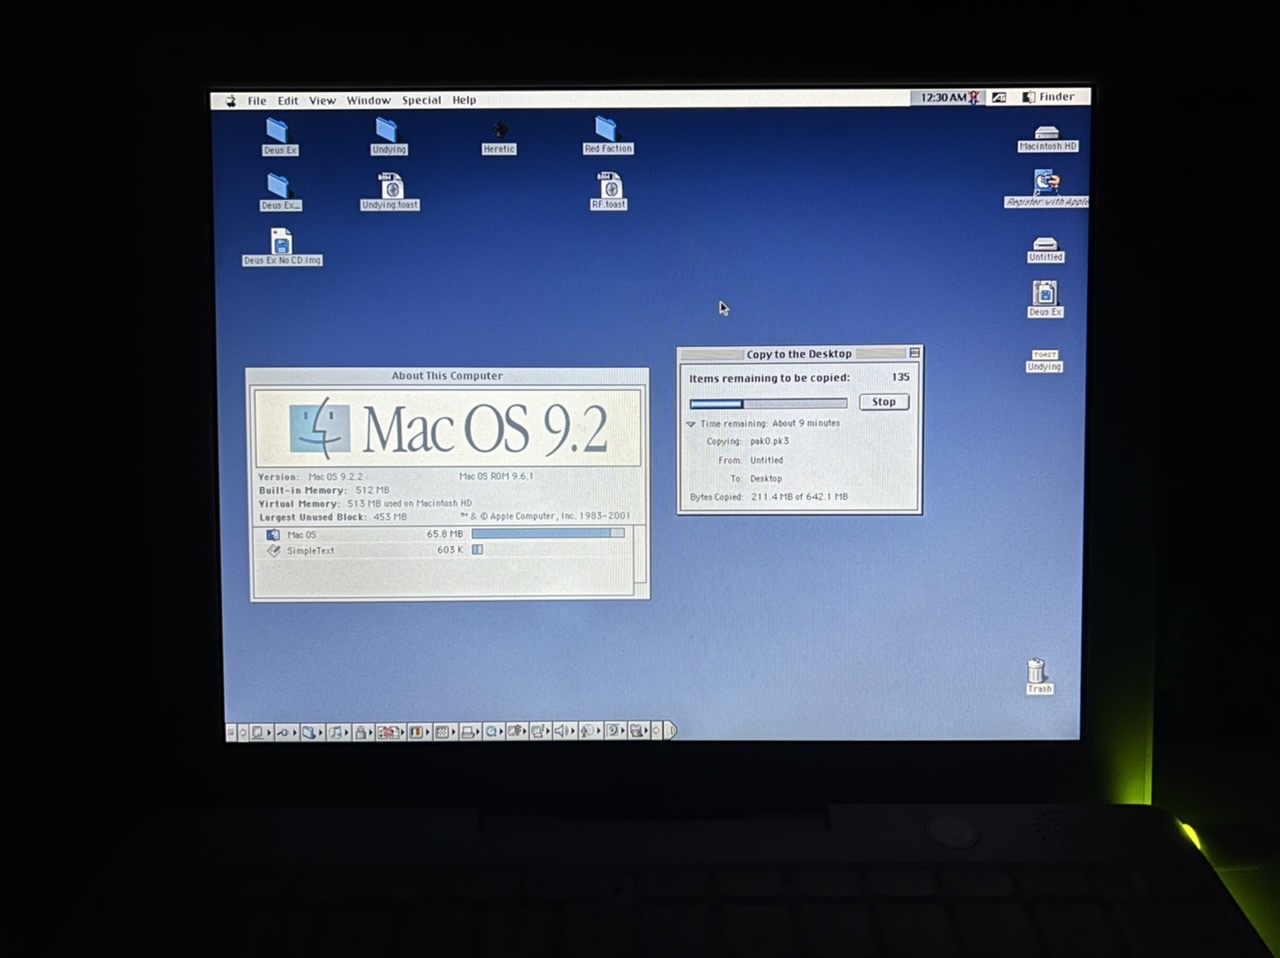
Task: Open the File menu in the menu bar
Action: click(256, 100)
